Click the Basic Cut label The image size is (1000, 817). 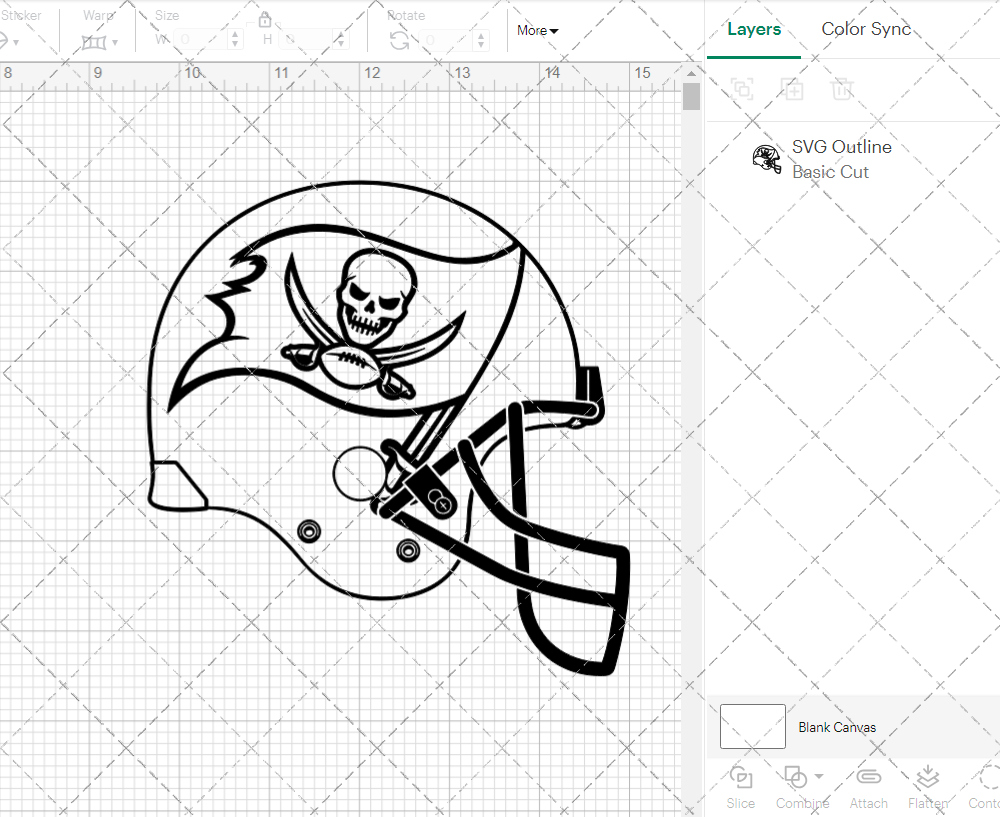point(830,172)
